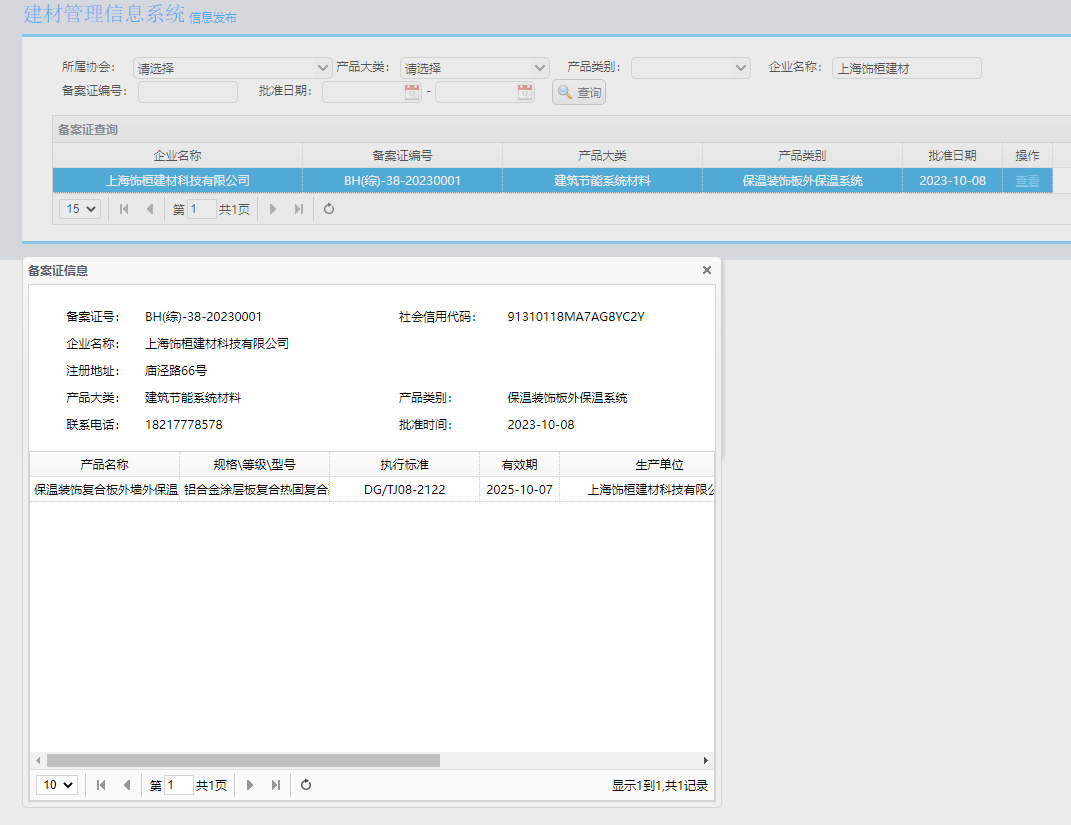Click the 建材管理信息系统 title
1071x825 pixels.
point(104,14)
